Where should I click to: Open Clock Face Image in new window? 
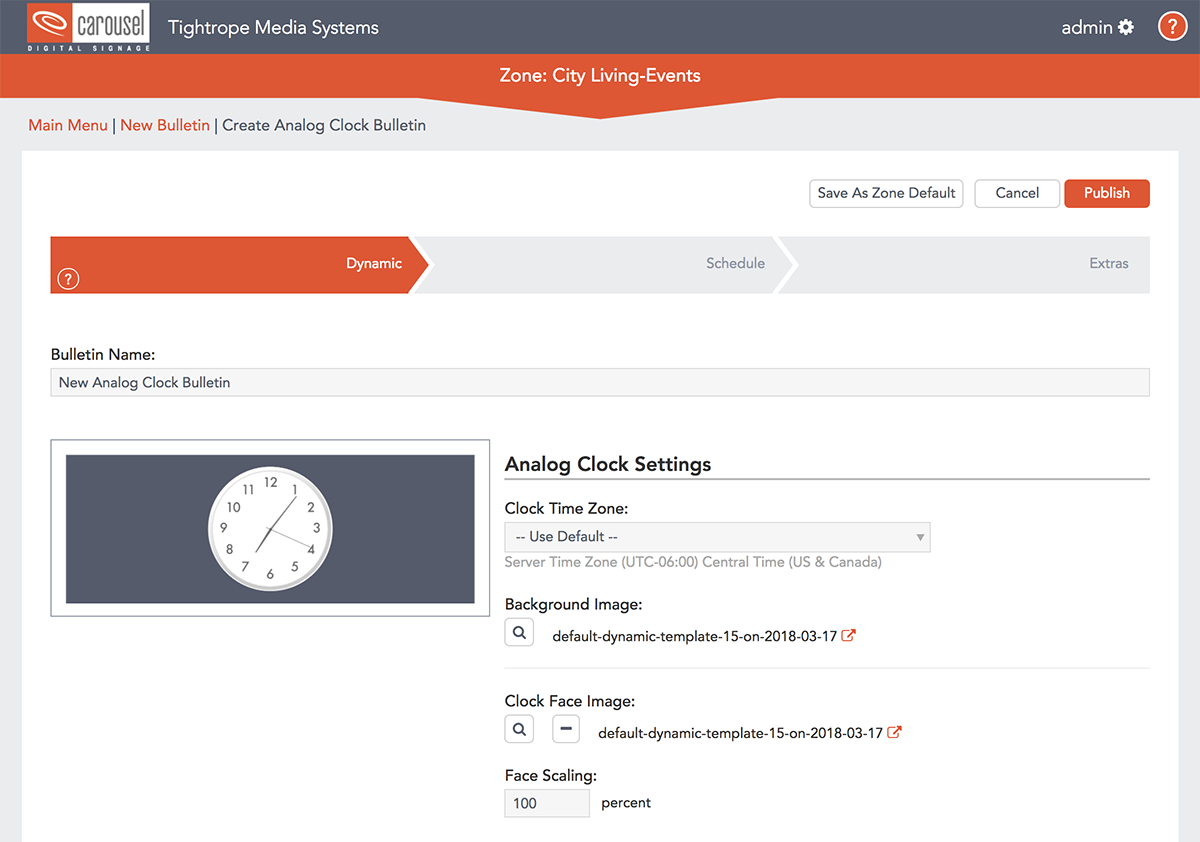pos(896,732)
